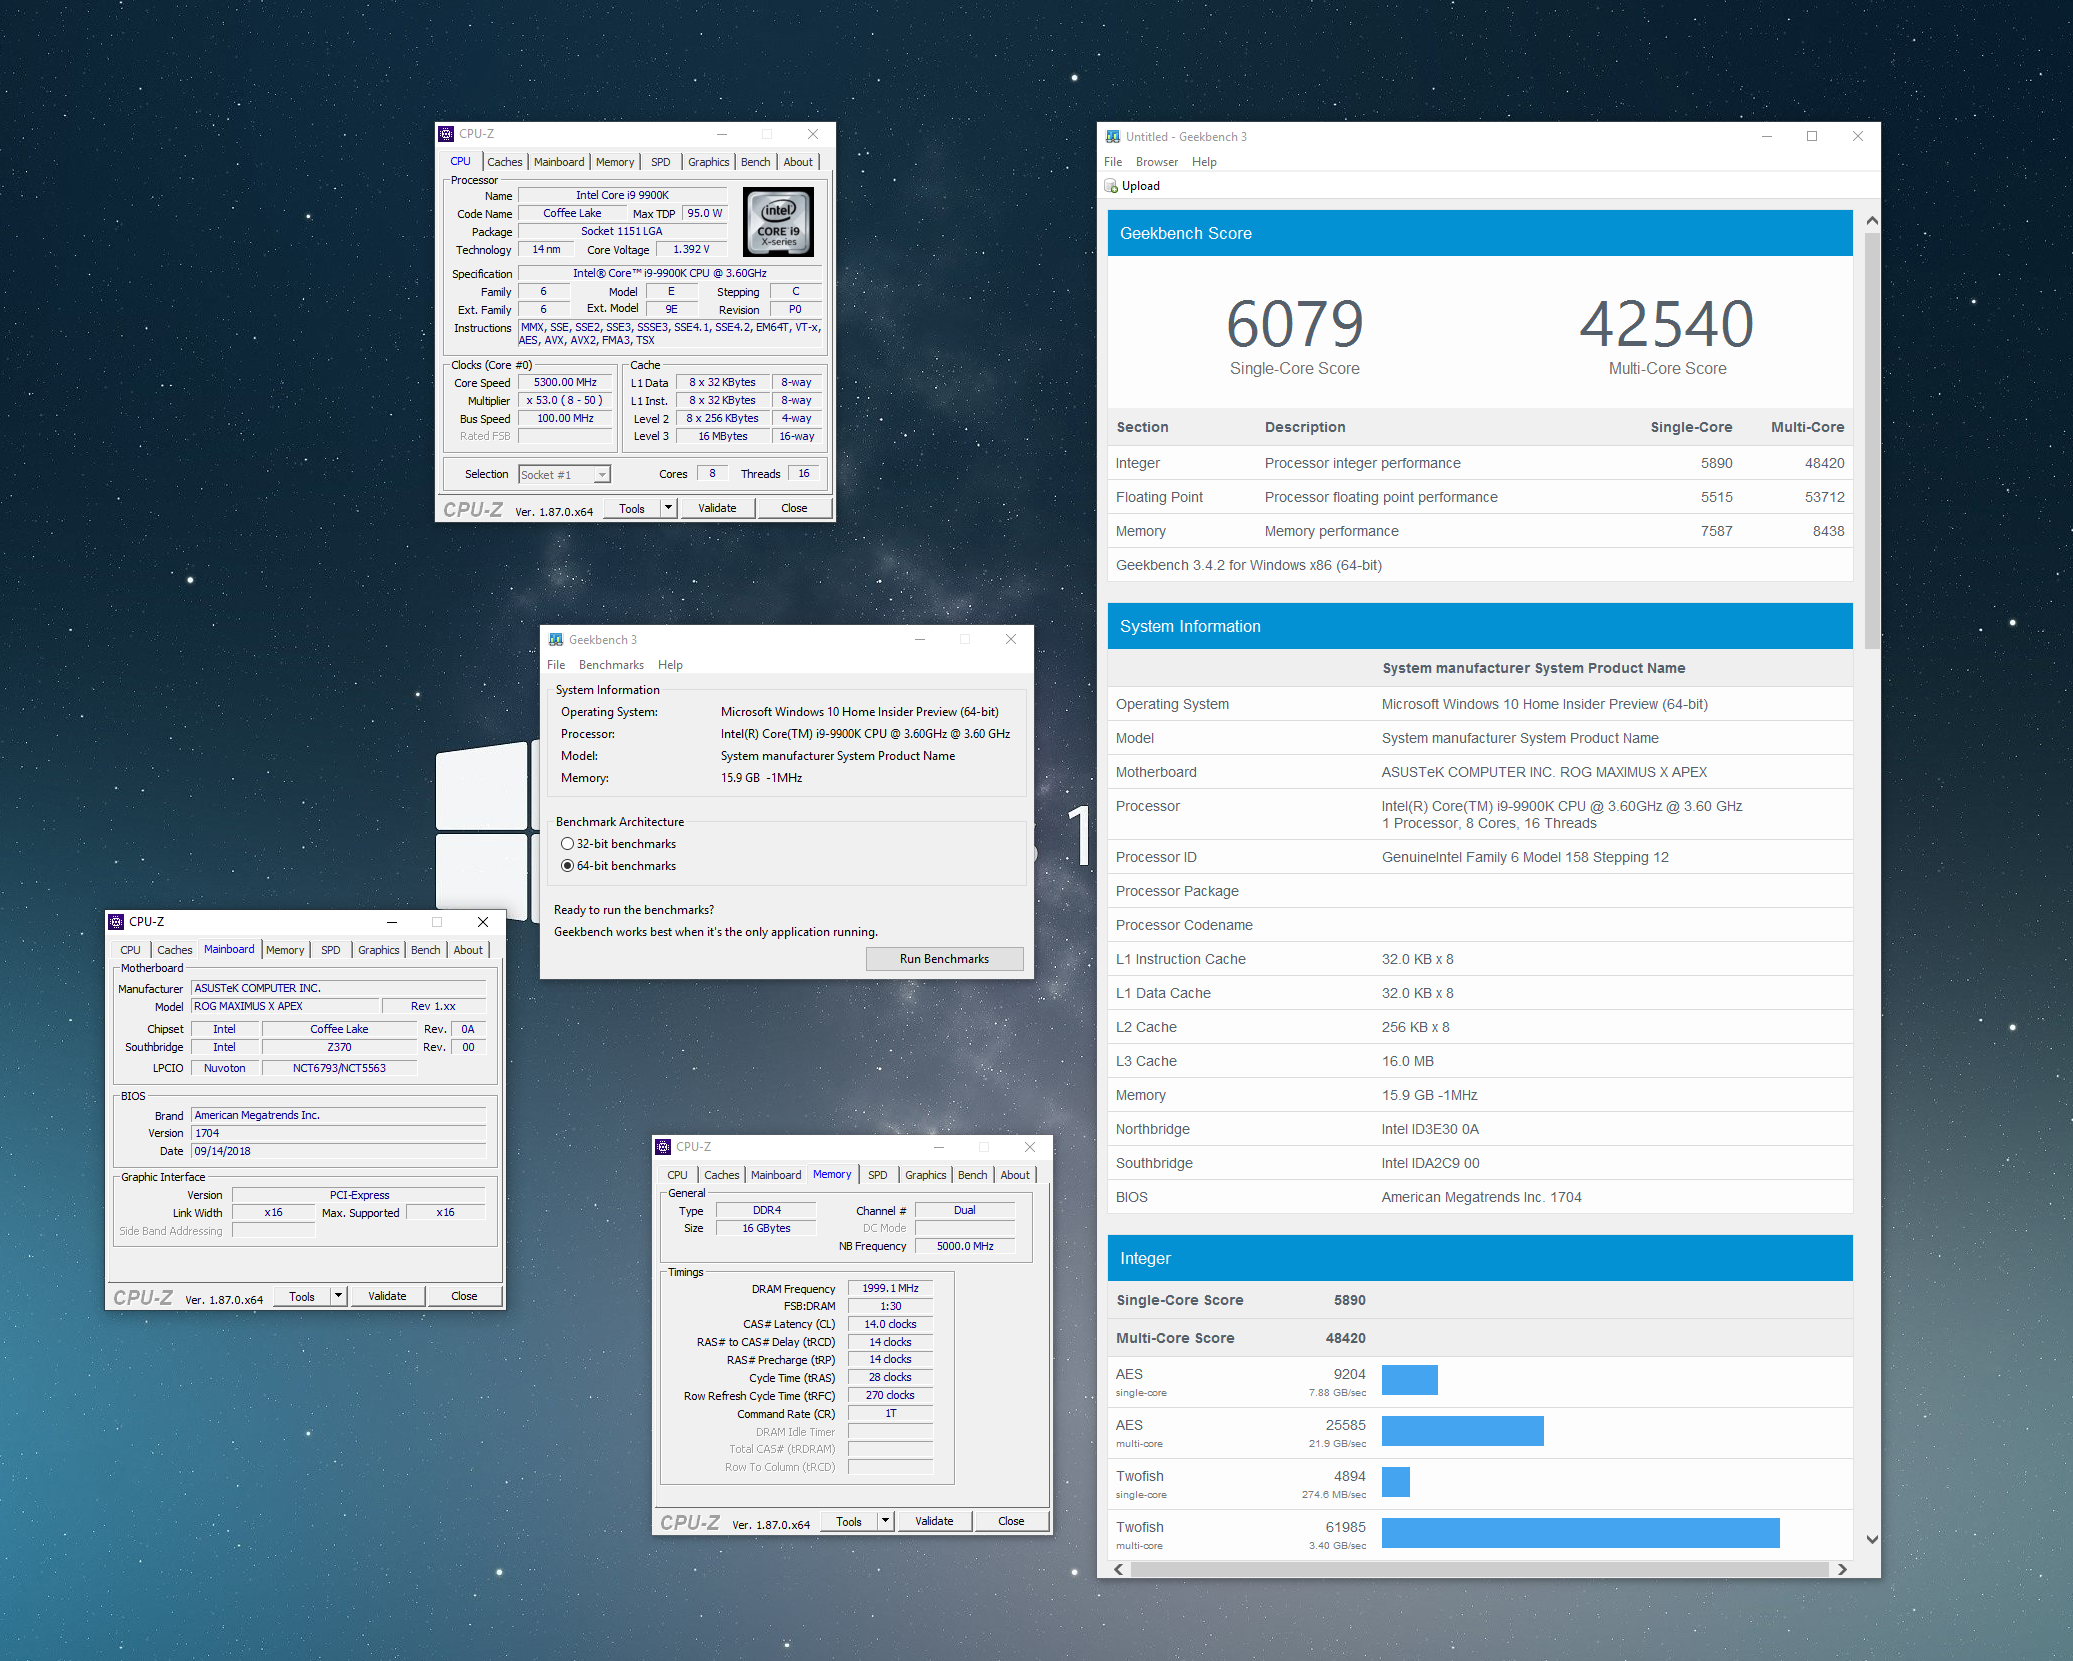Click Close button in CPU-Z Memory window
Image resolution: width=2073 pixels, height=1661 pixels.
[x=1011, y=1521]
